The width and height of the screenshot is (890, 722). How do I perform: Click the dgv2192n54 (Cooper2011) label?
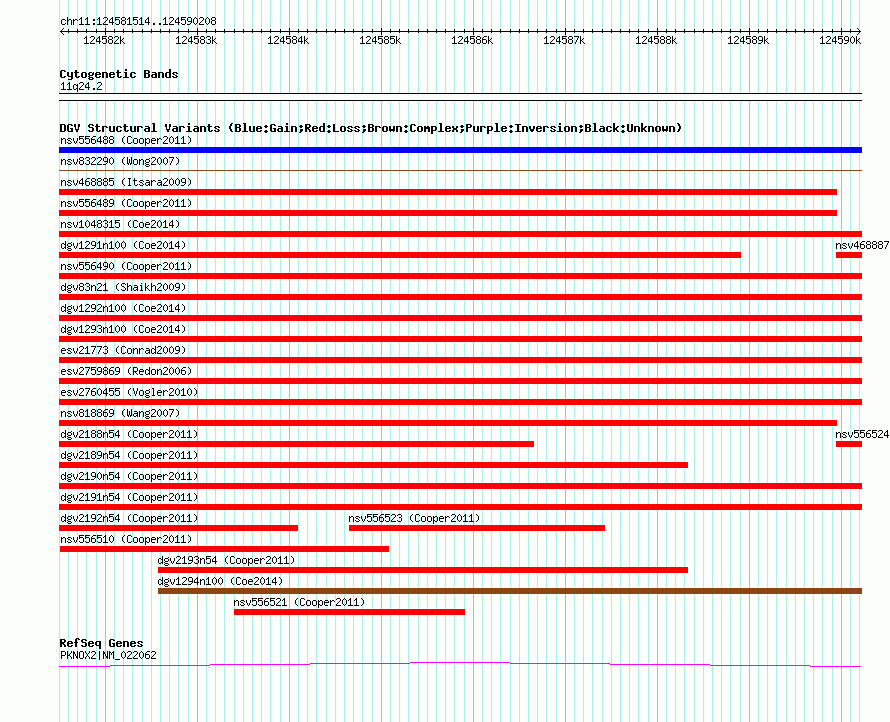129,518
